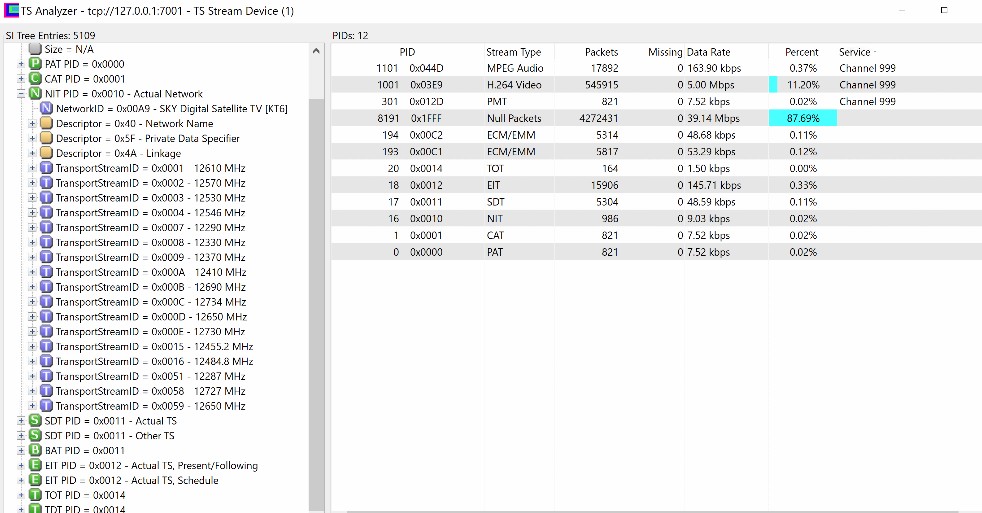Click the T icon for TransportStreamID 0x0001

(46, 168)
